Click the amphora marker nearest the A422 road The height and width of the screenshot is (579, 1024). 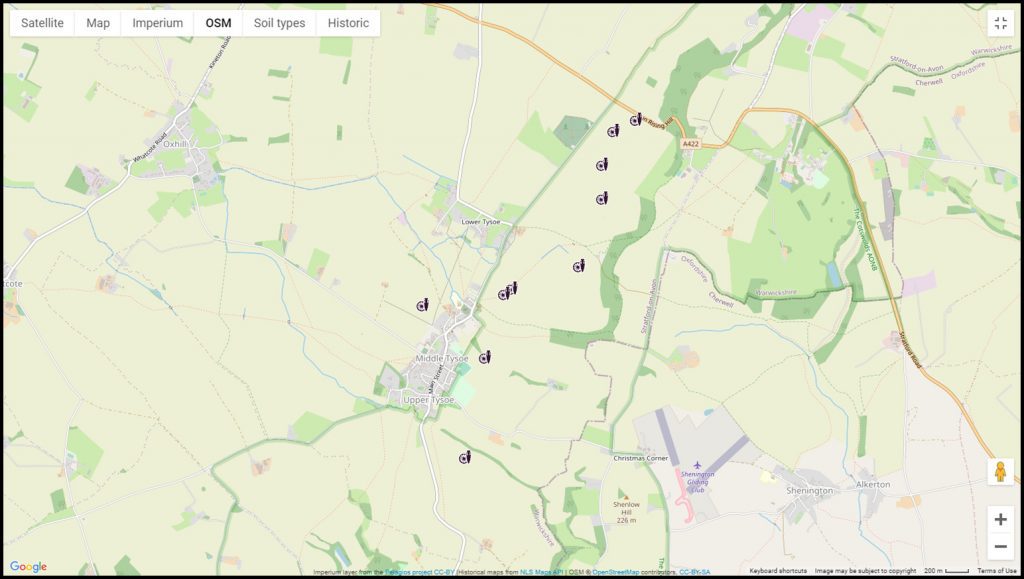[x=636, y=122]
